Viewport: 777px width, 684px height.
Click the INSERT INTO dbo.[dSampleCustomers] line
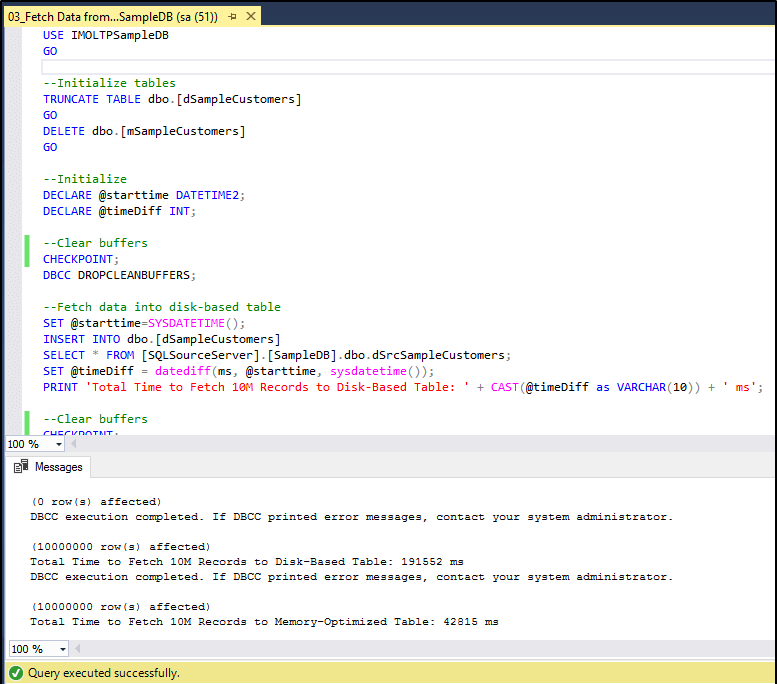click(161, 339)
